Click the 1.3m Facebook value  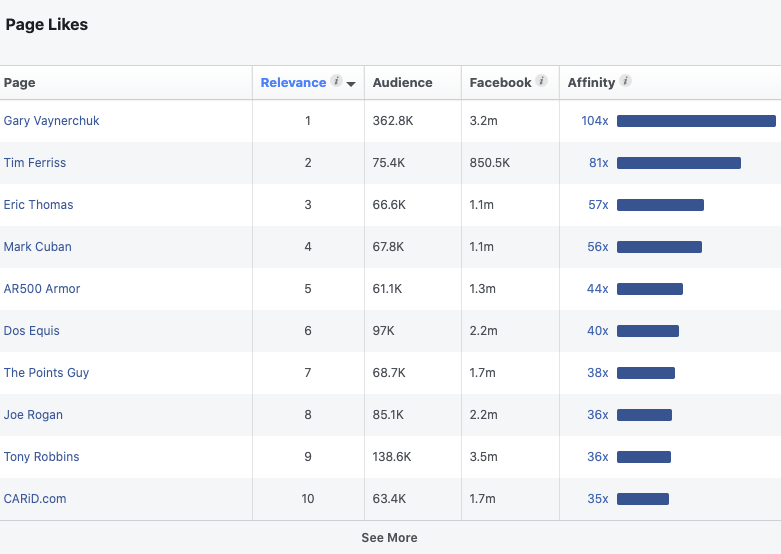click(x=483, y=289)
